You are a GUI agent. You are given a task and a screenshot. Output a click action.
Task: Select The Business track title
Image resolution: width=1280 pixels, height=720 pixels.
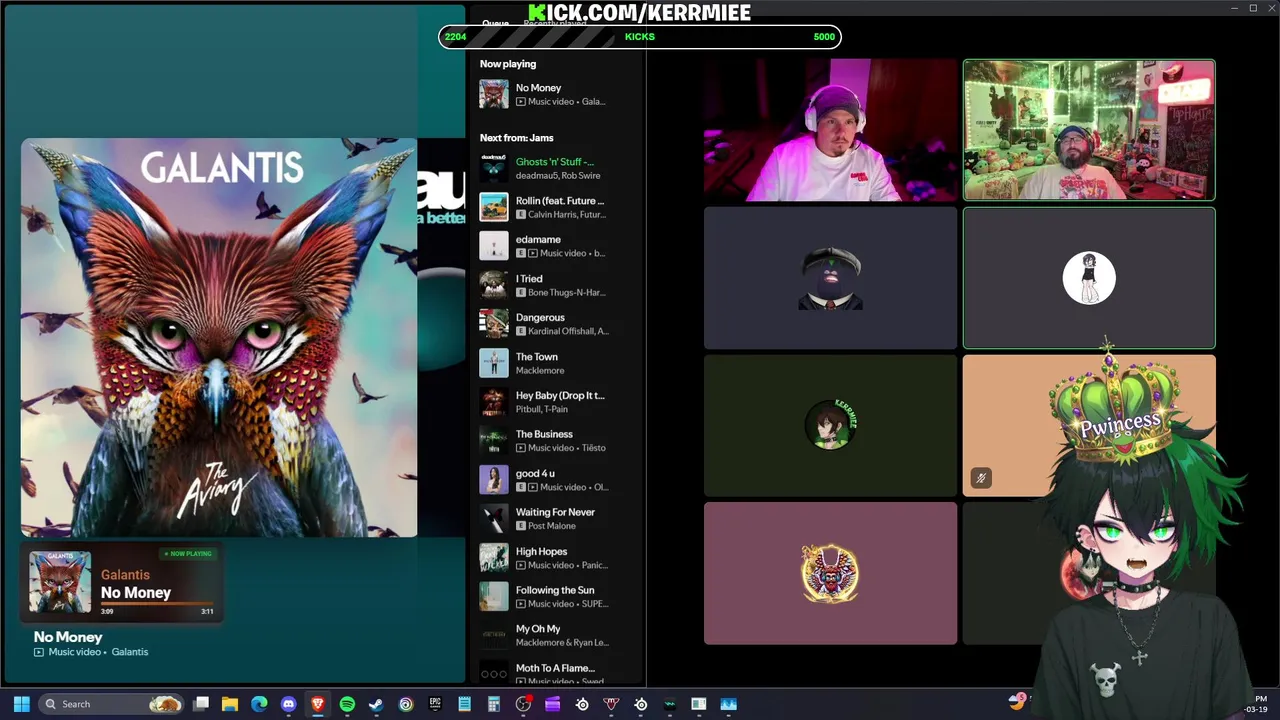tap(544, 435)
